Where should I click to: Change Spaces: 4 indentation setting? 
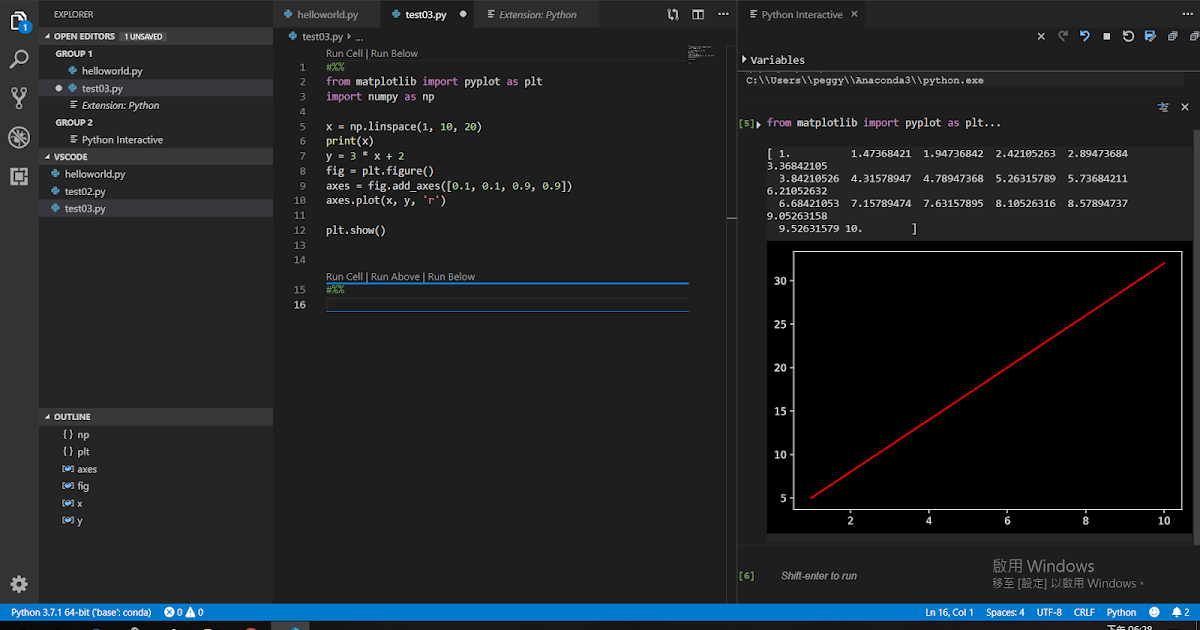pos(1005,612)
